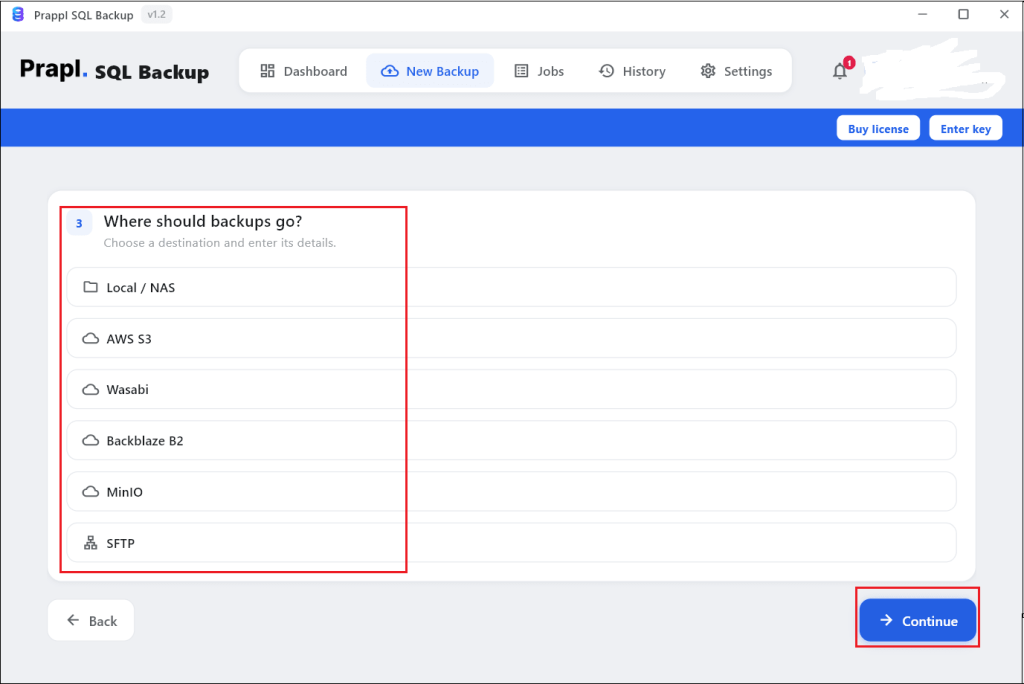Screen dimensions: 1024x684
Task: Go to the Dashboard tab
Action: (x=304, y=71)
